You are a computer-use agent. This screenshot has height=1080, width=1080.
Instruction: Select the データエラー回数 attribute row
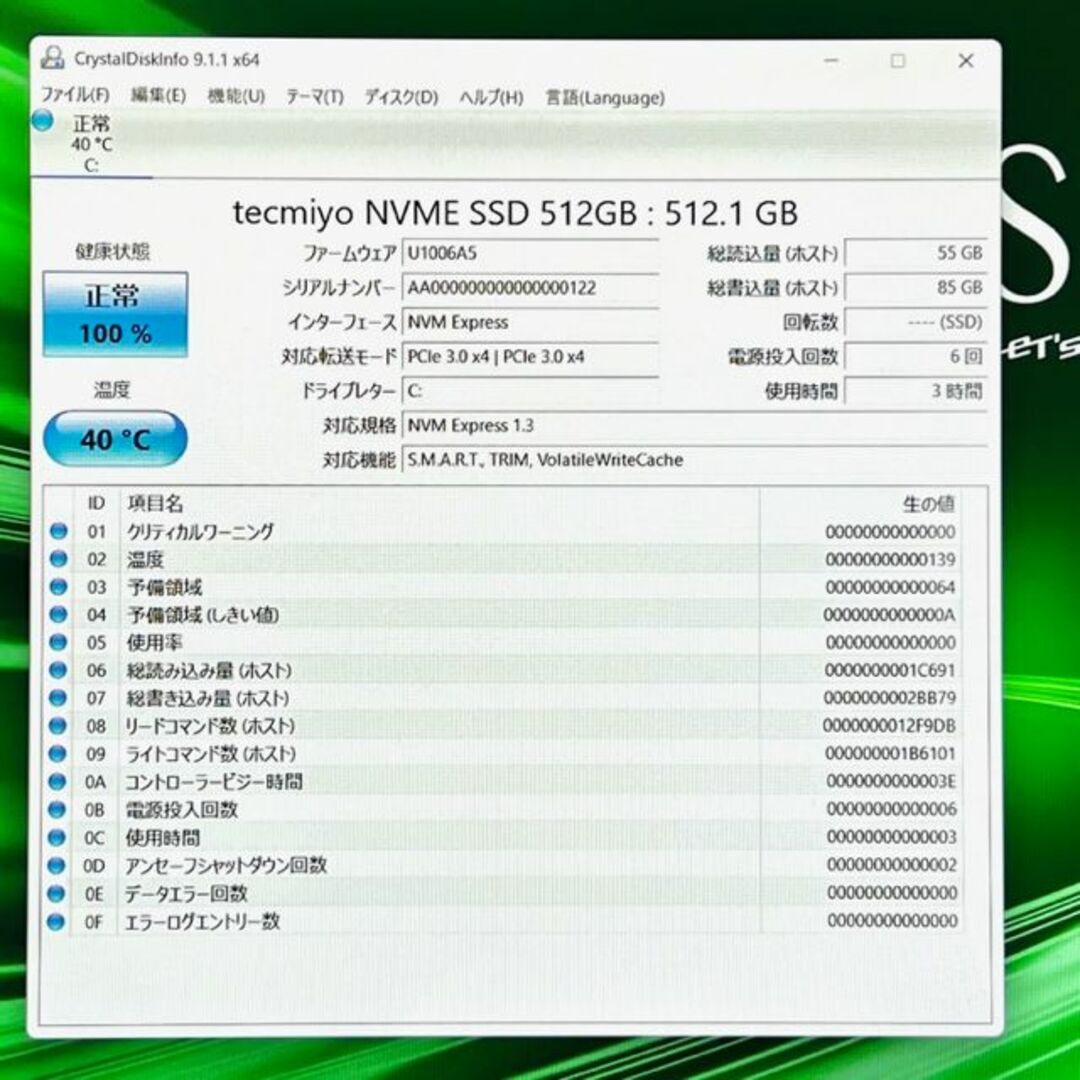pyautogui.click(x=503, y=893)
